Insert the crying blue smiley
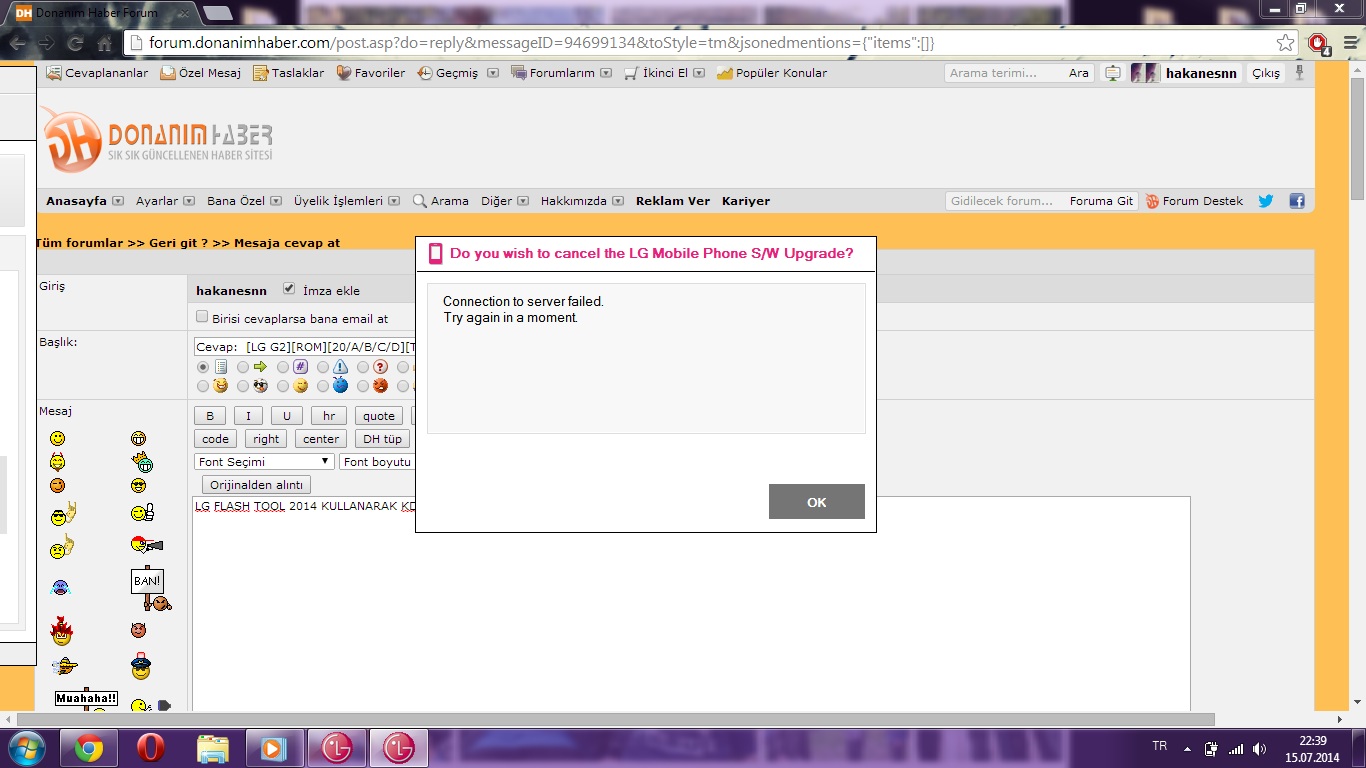 point(59,588)
